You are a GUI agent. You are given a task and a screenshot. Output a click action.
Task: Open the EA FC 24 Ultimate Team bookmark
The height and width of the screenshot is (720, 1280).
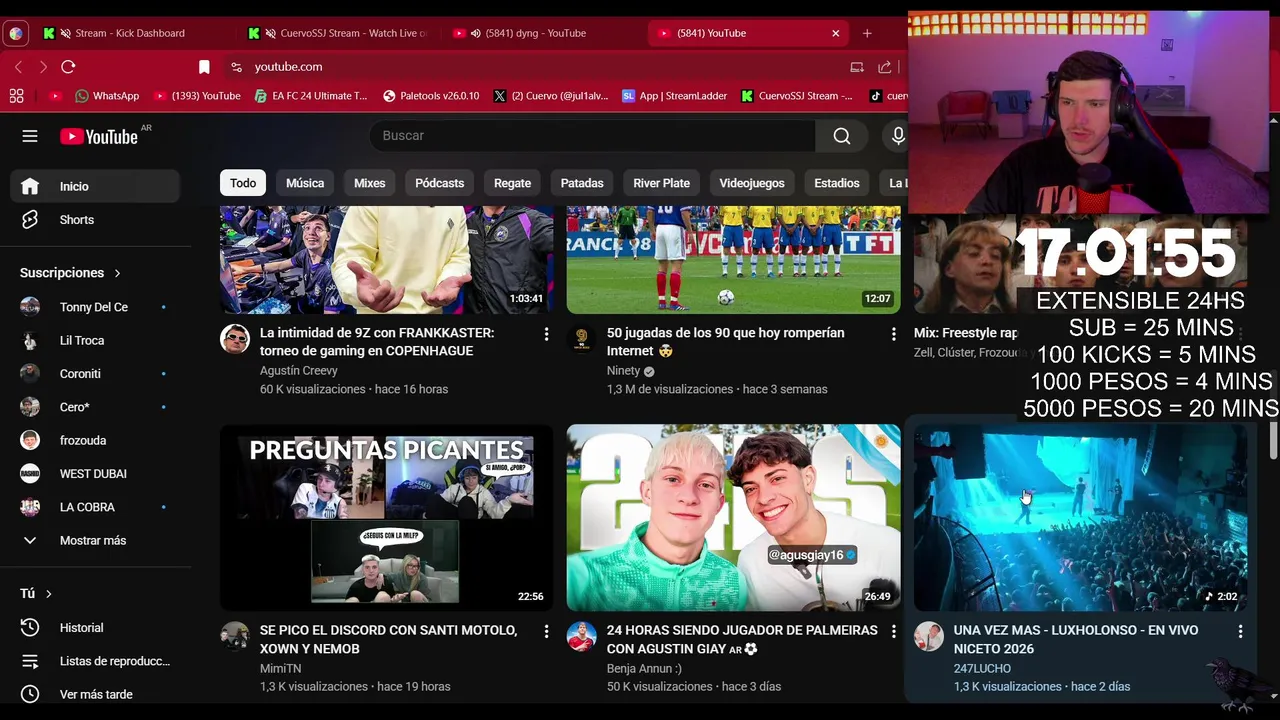[311, 96]
